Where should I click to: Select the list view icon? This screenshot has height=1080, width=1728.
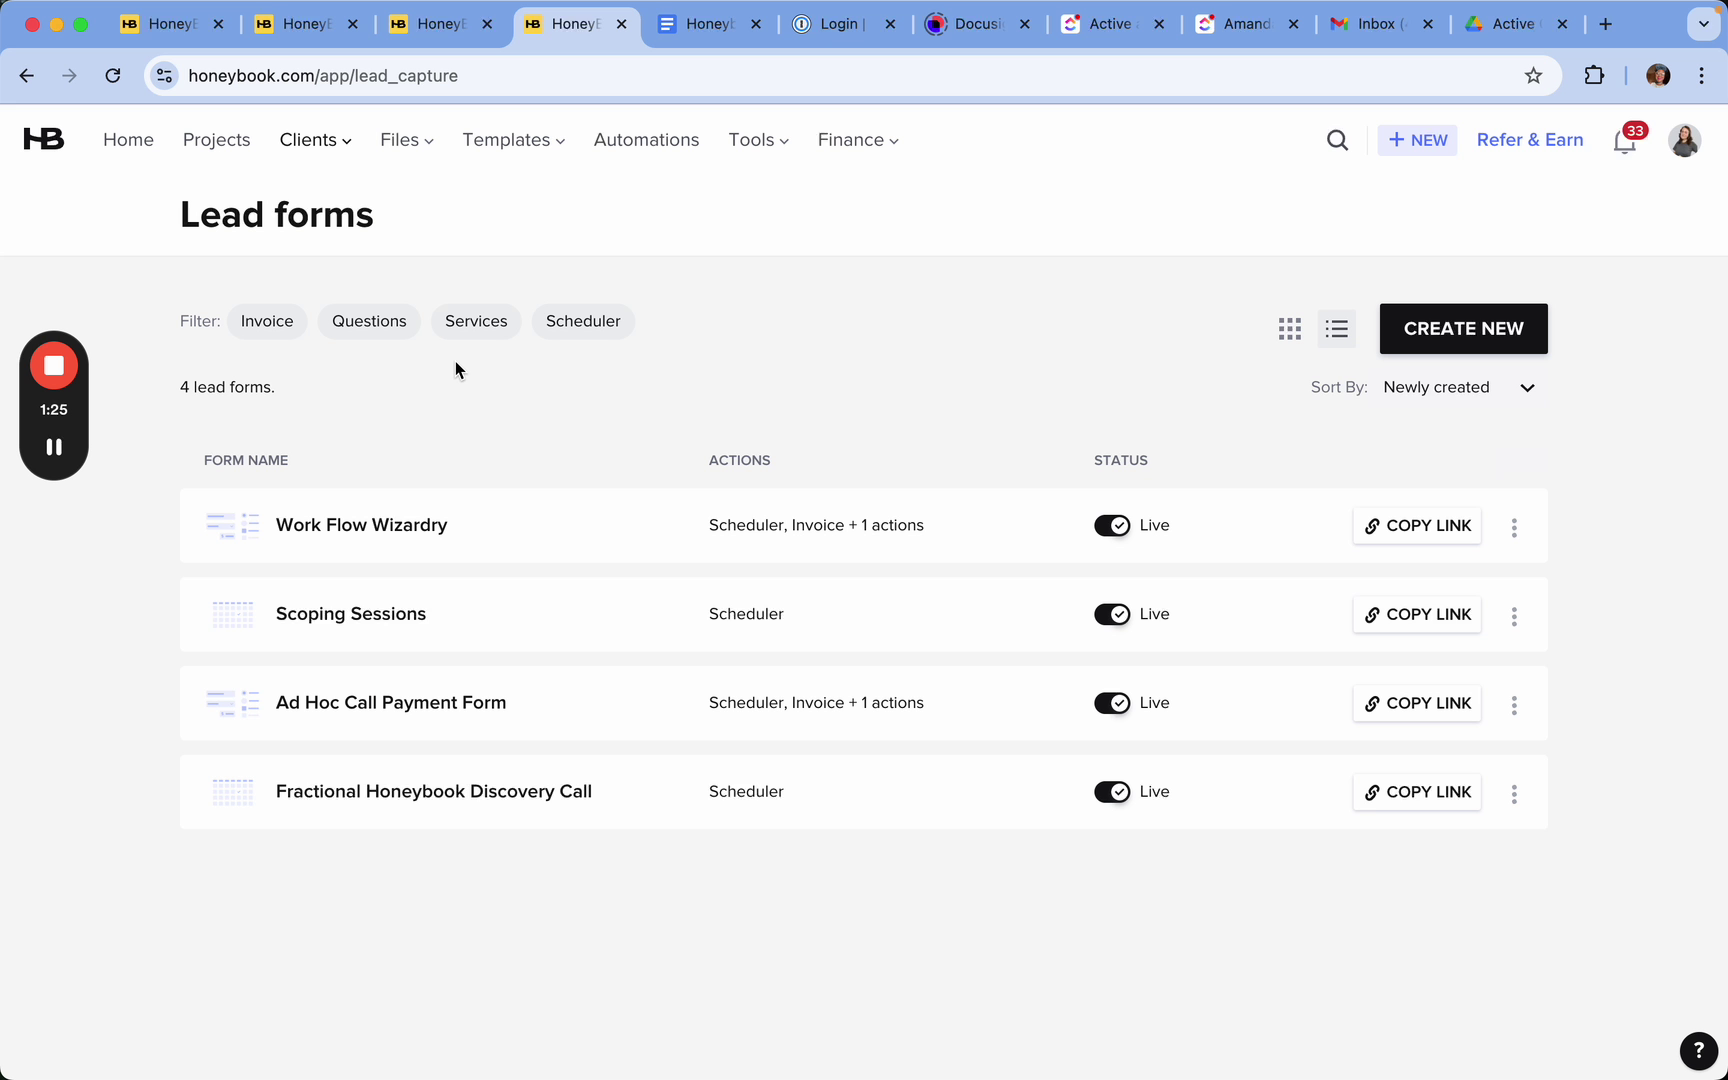1336,329
